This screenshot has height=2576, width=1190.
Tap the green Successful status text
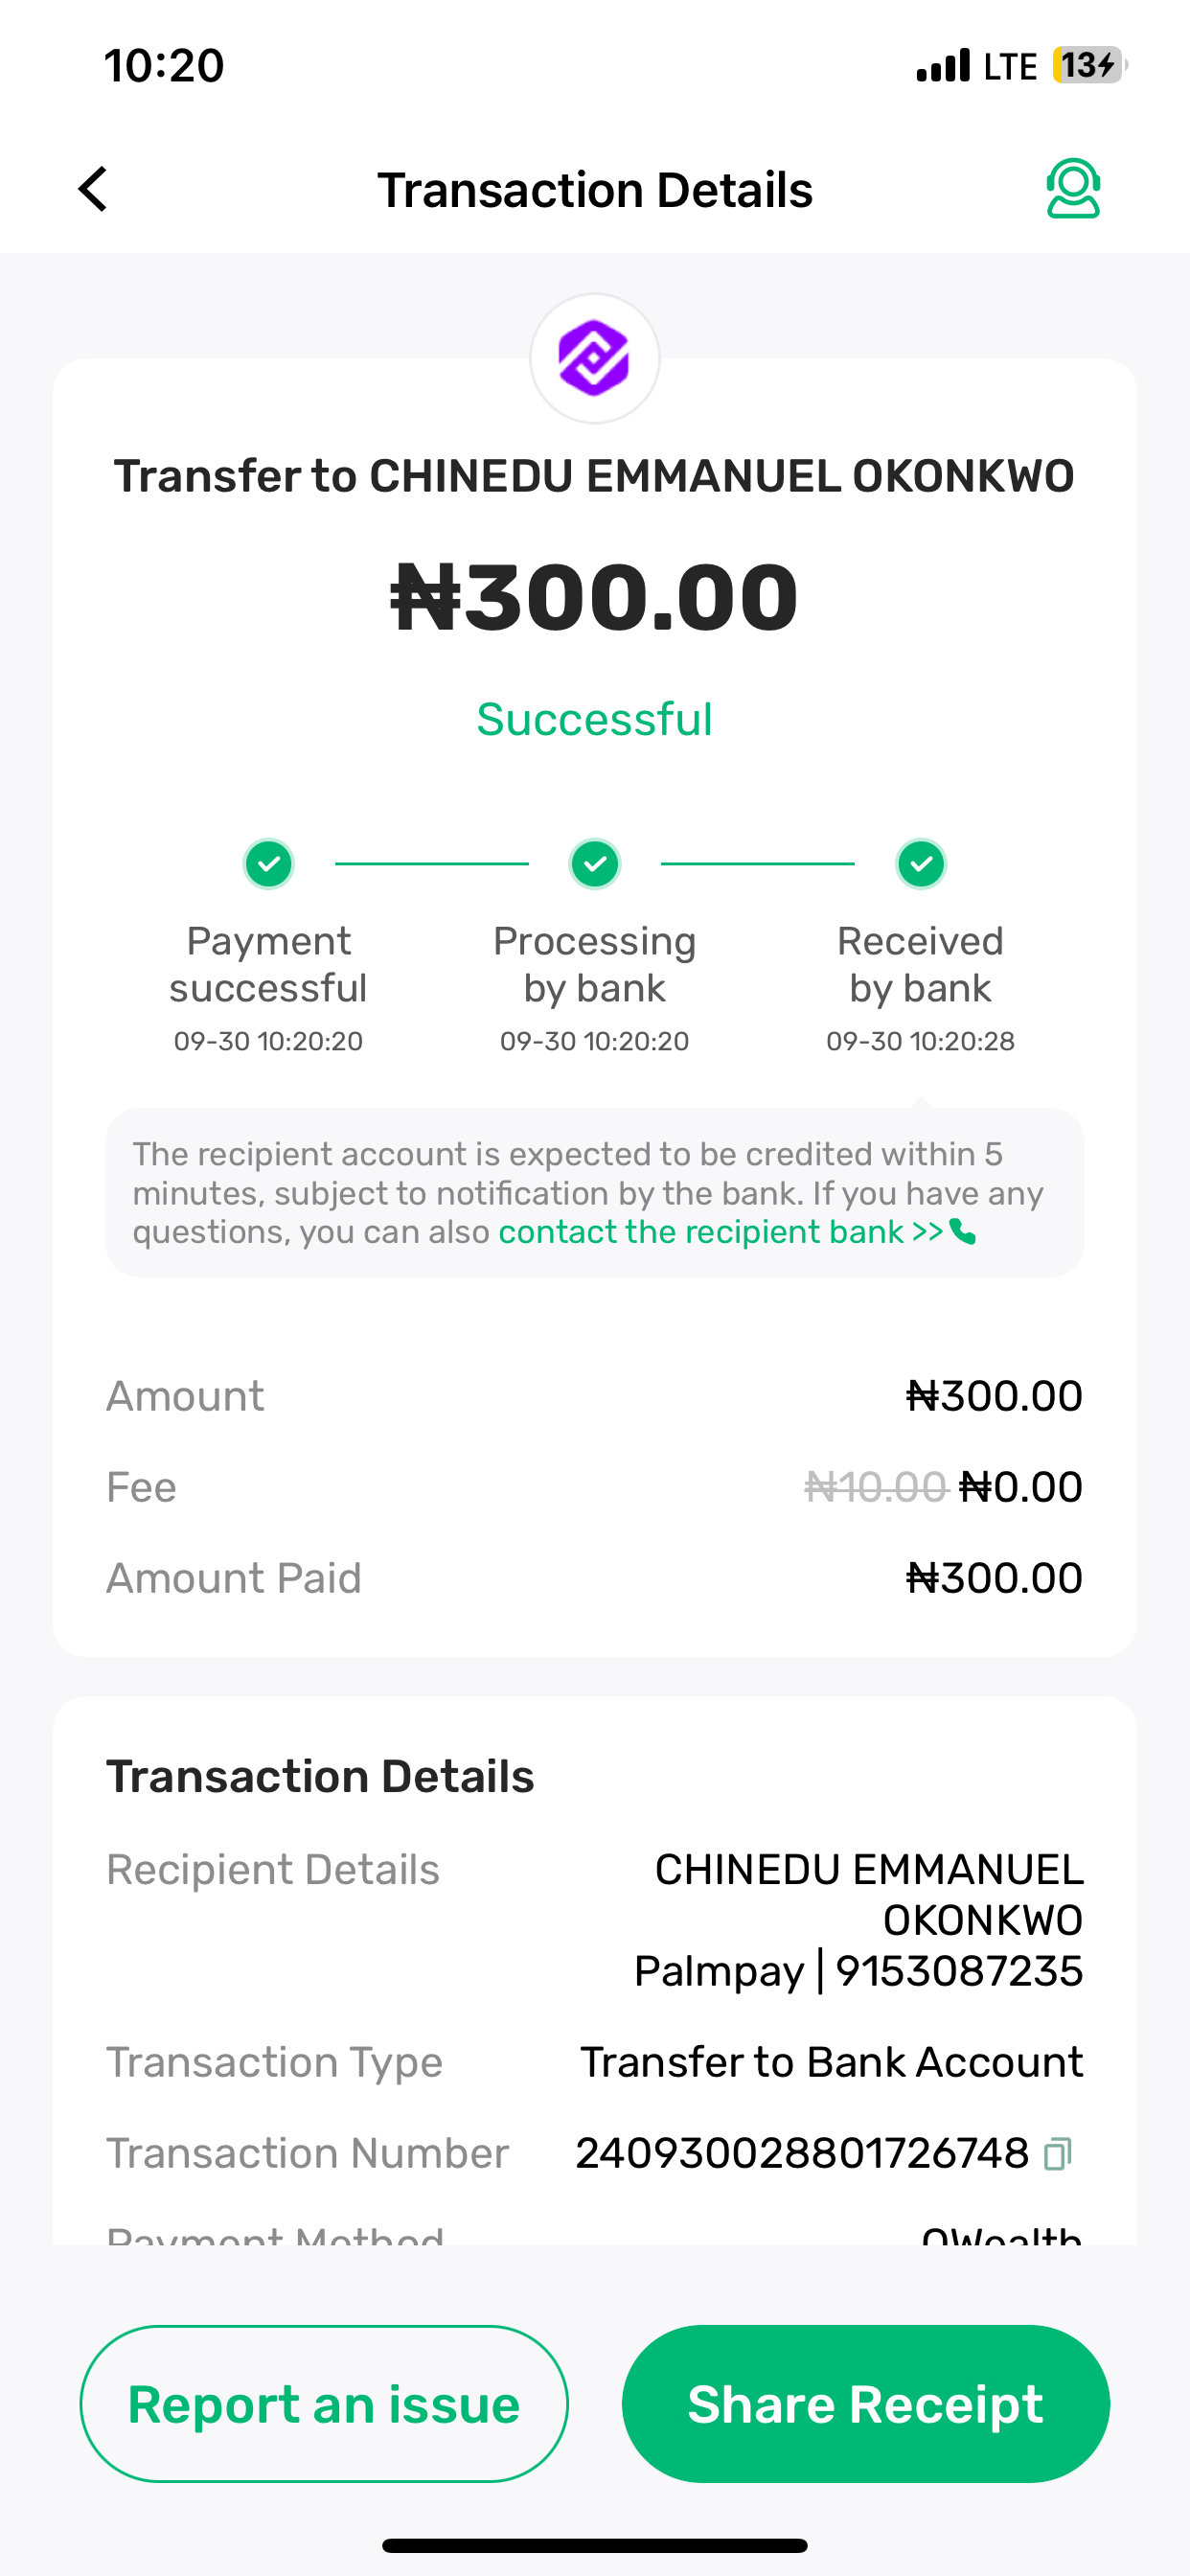[594, 719]
